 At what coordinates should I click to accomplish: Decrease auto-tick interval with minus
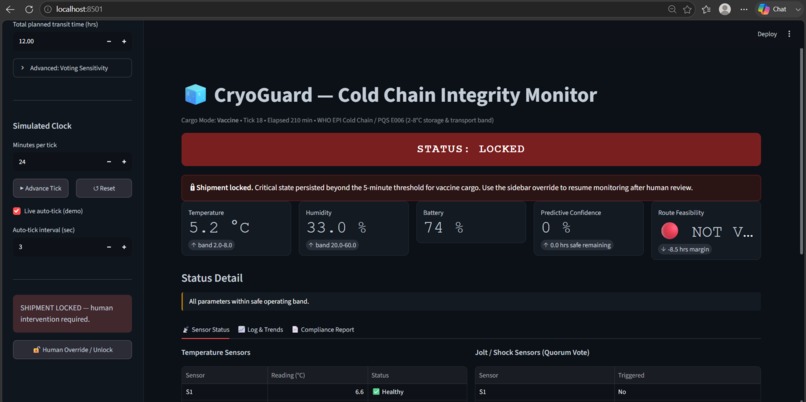[109, 247]
